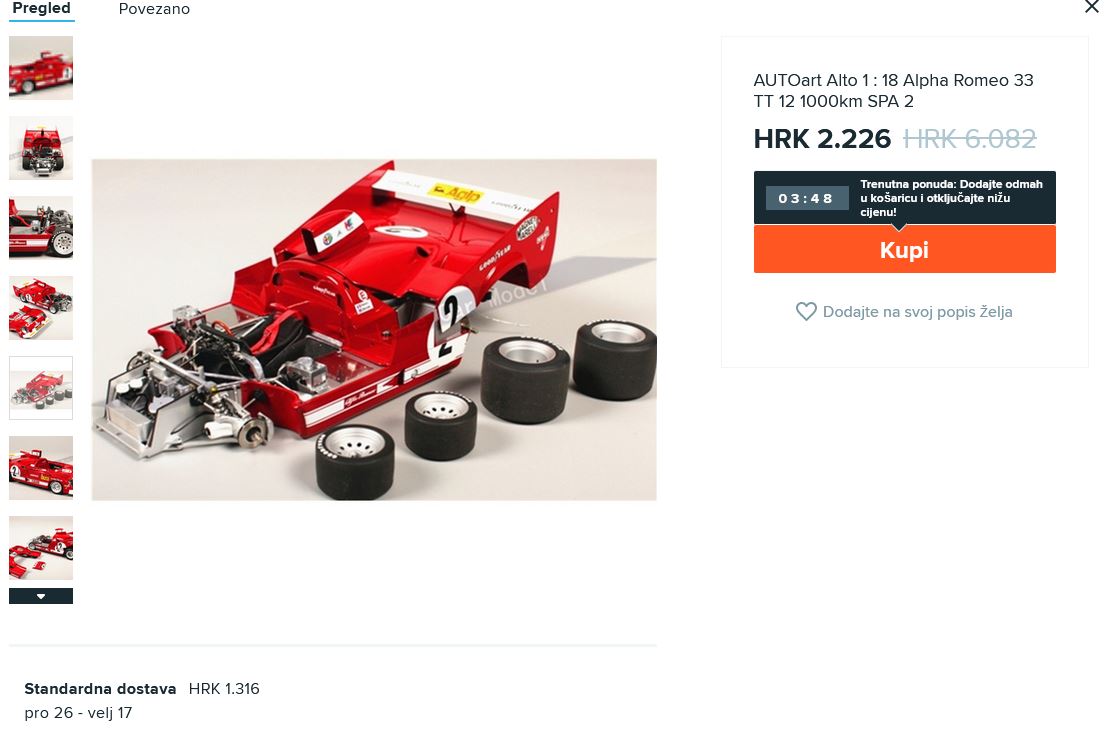The height and width of the screenshot is (735, 1107).
Task: Click the product title AUTOart Alto
Action: pos(893,90)
